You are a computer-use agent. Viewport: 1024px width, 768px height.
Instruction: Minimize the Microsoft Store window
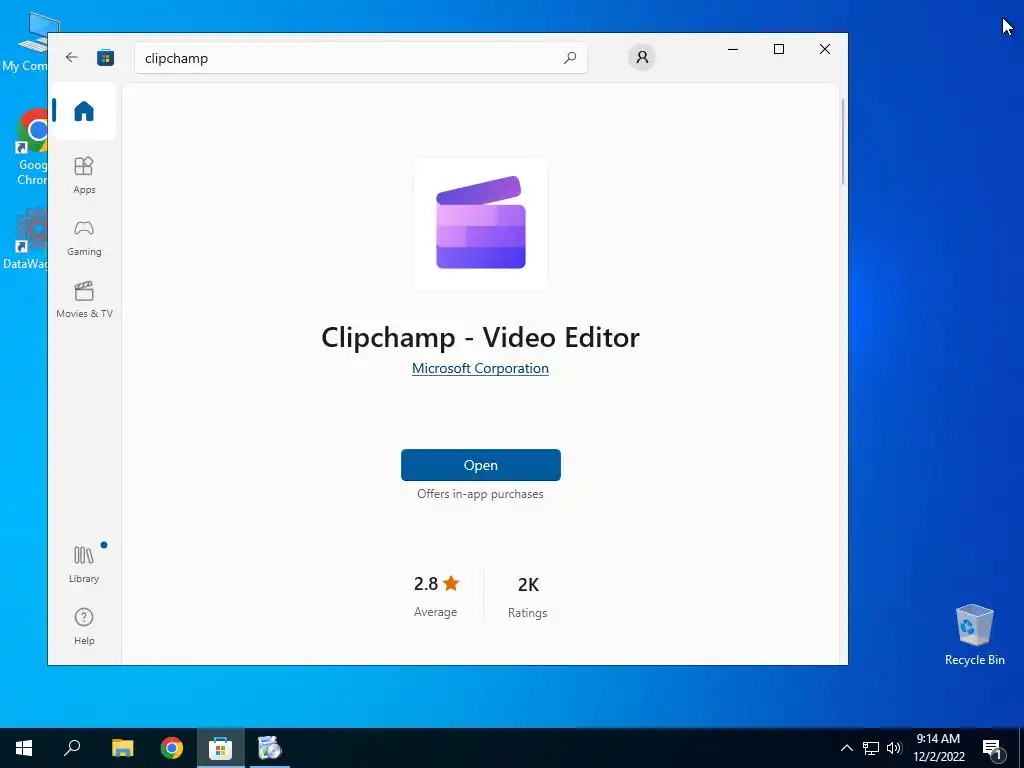coord(733,49)
